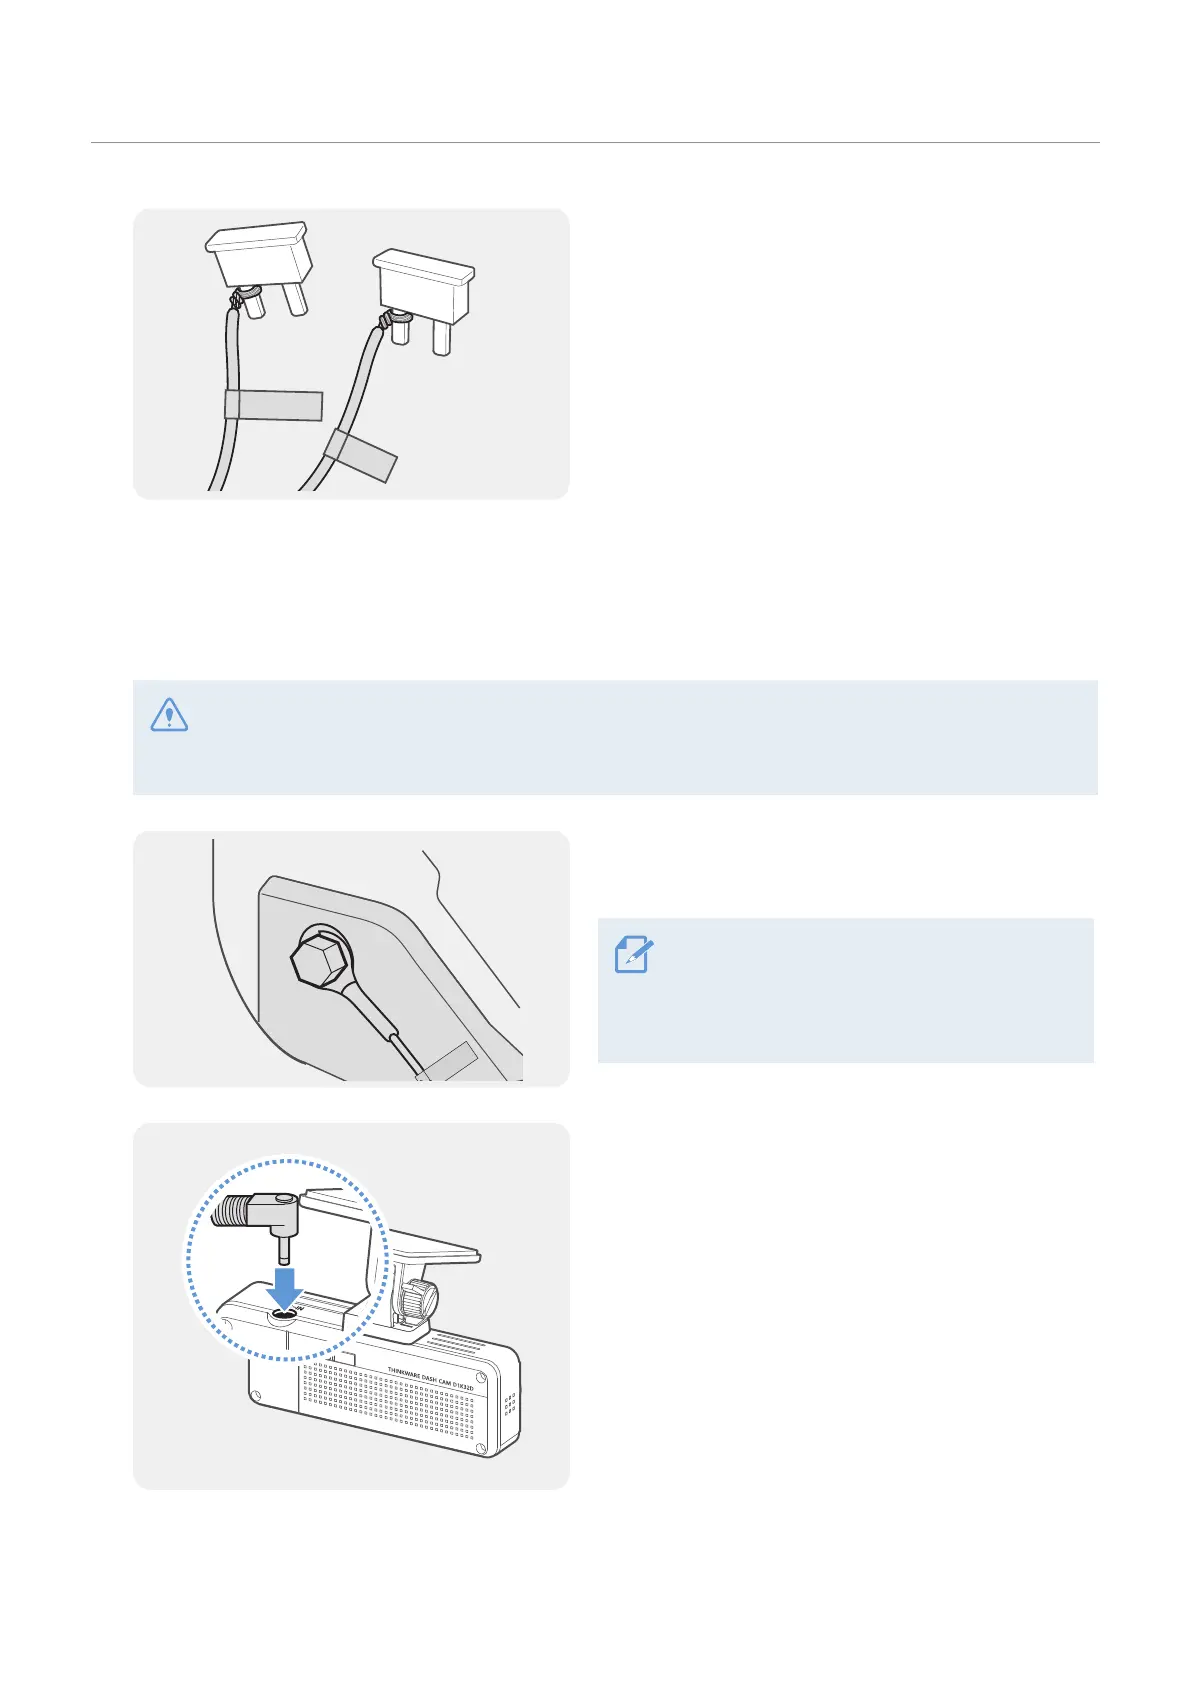Select the mount adjustment knob
Viewport: 1191px width, 1684px height.
point(418,1300)
